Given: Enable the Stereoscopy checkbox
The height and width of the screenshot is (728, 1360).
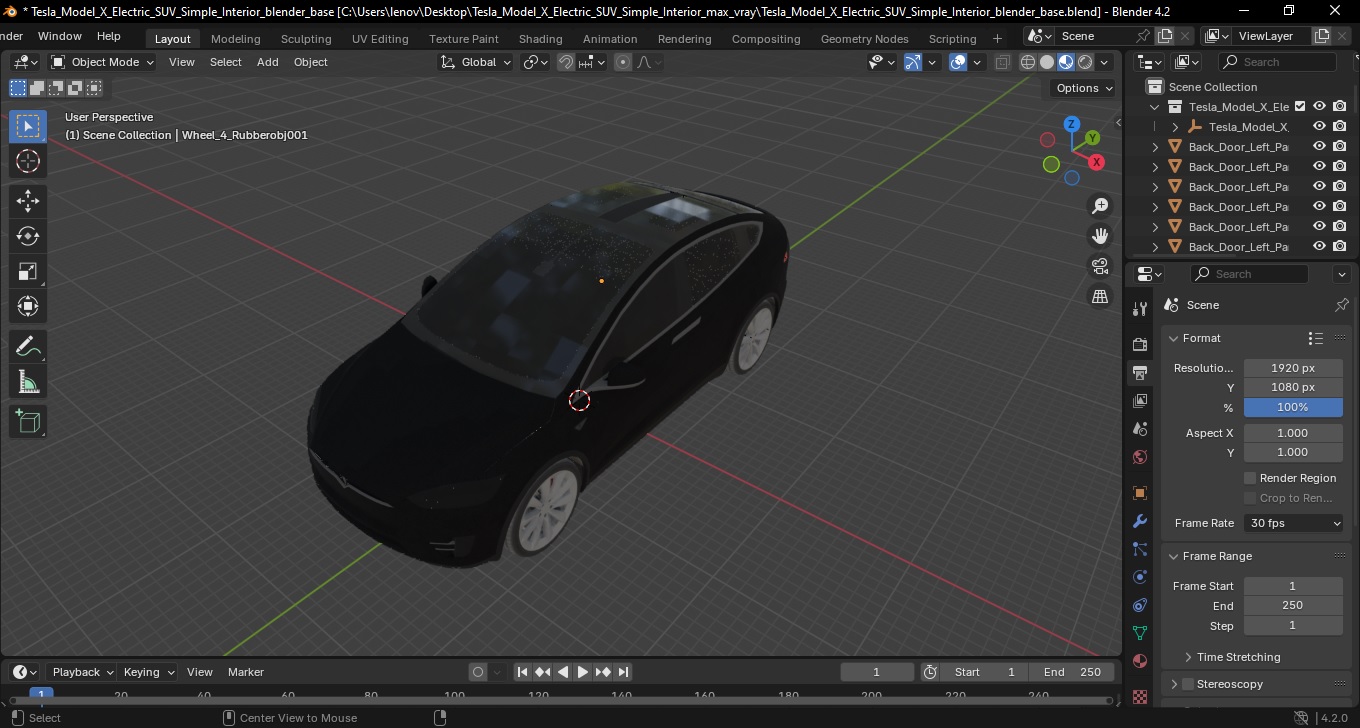Looking at the screenshot, I should (1188, 684).
